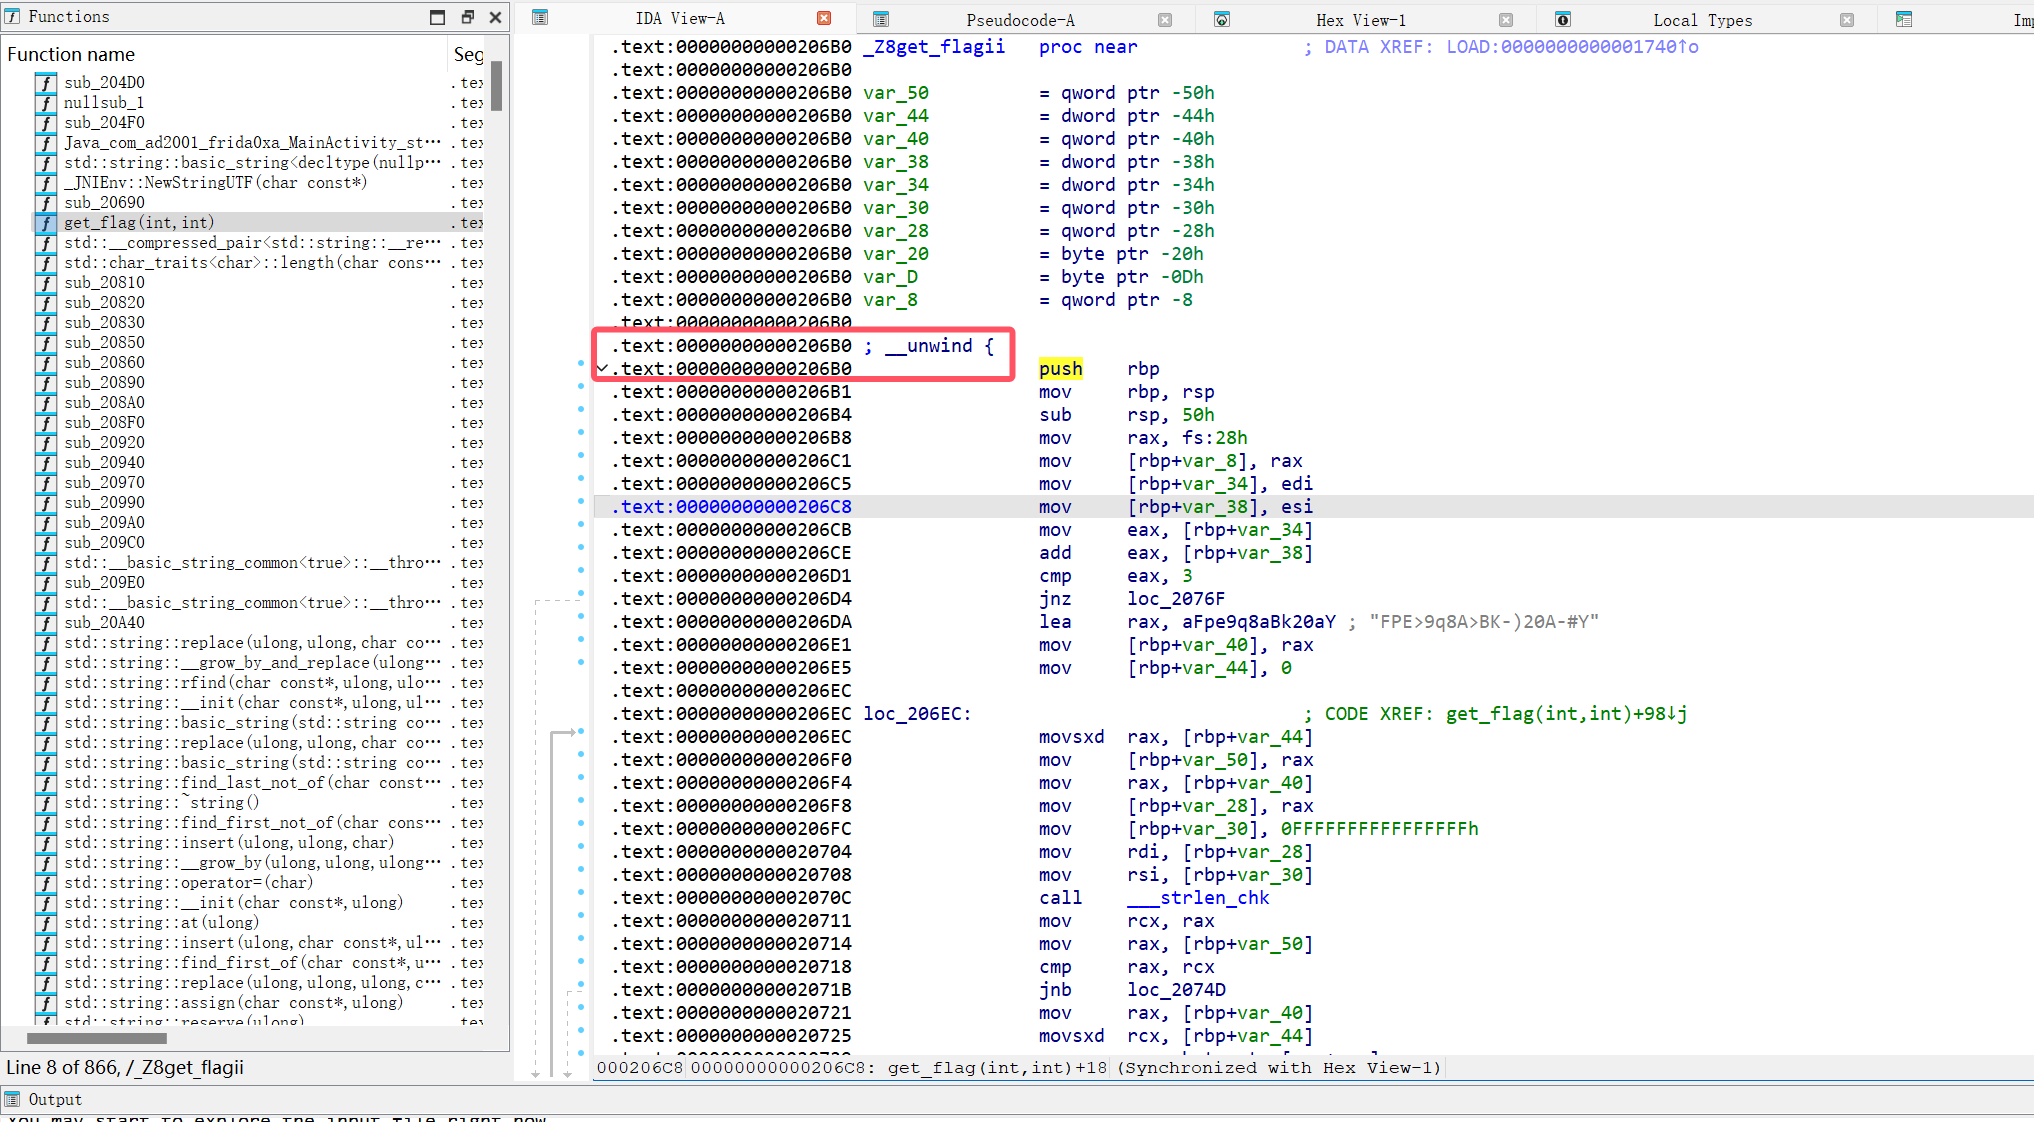Follow ___strlen_chk call target
Viewport: 2034px width, 1122px height.
(x=1198, y=898)
